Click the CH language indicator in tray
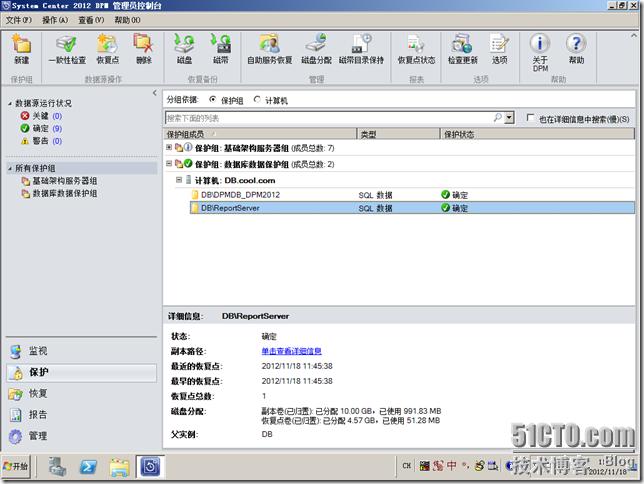 (x=407, y=466)
